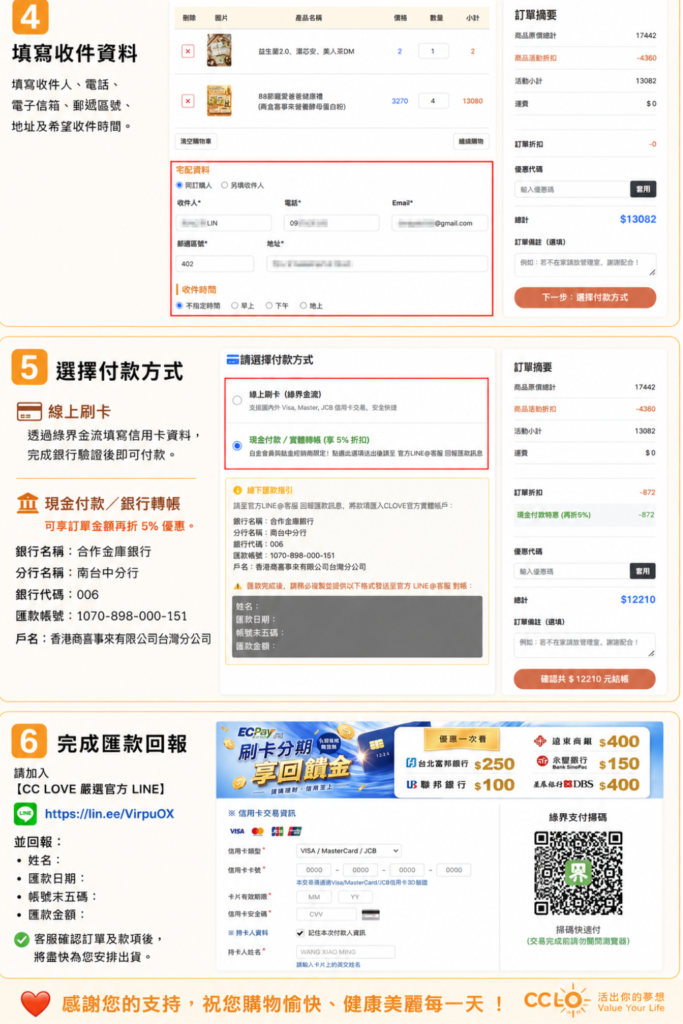Click the 清空購物車 button

click(x=196, y=141)
